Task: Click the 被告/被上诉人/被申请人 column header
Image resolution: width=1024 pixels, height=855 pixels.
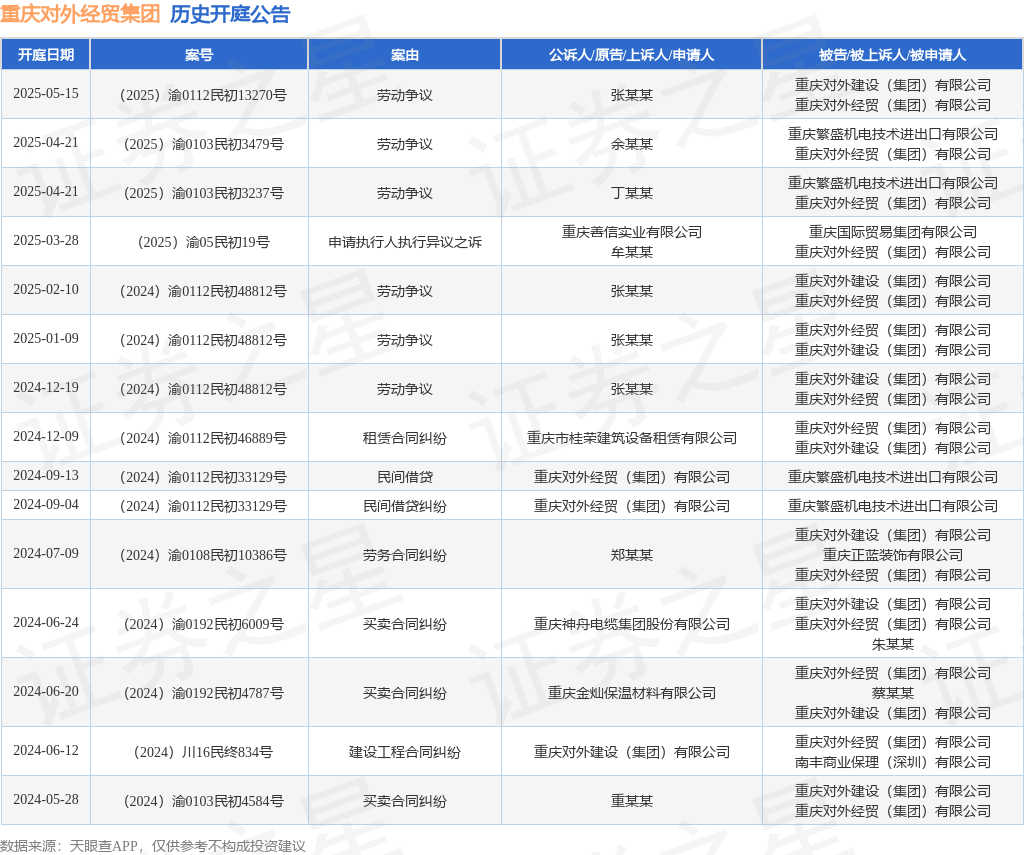Action: point(893,55)
